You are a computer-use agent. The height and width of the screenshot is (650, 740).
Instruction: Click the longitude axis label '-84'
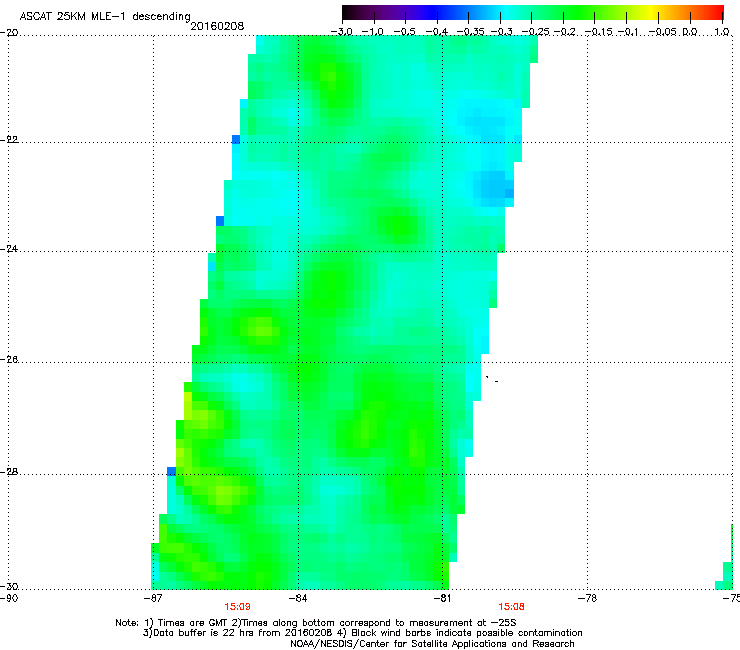point(298,598)
